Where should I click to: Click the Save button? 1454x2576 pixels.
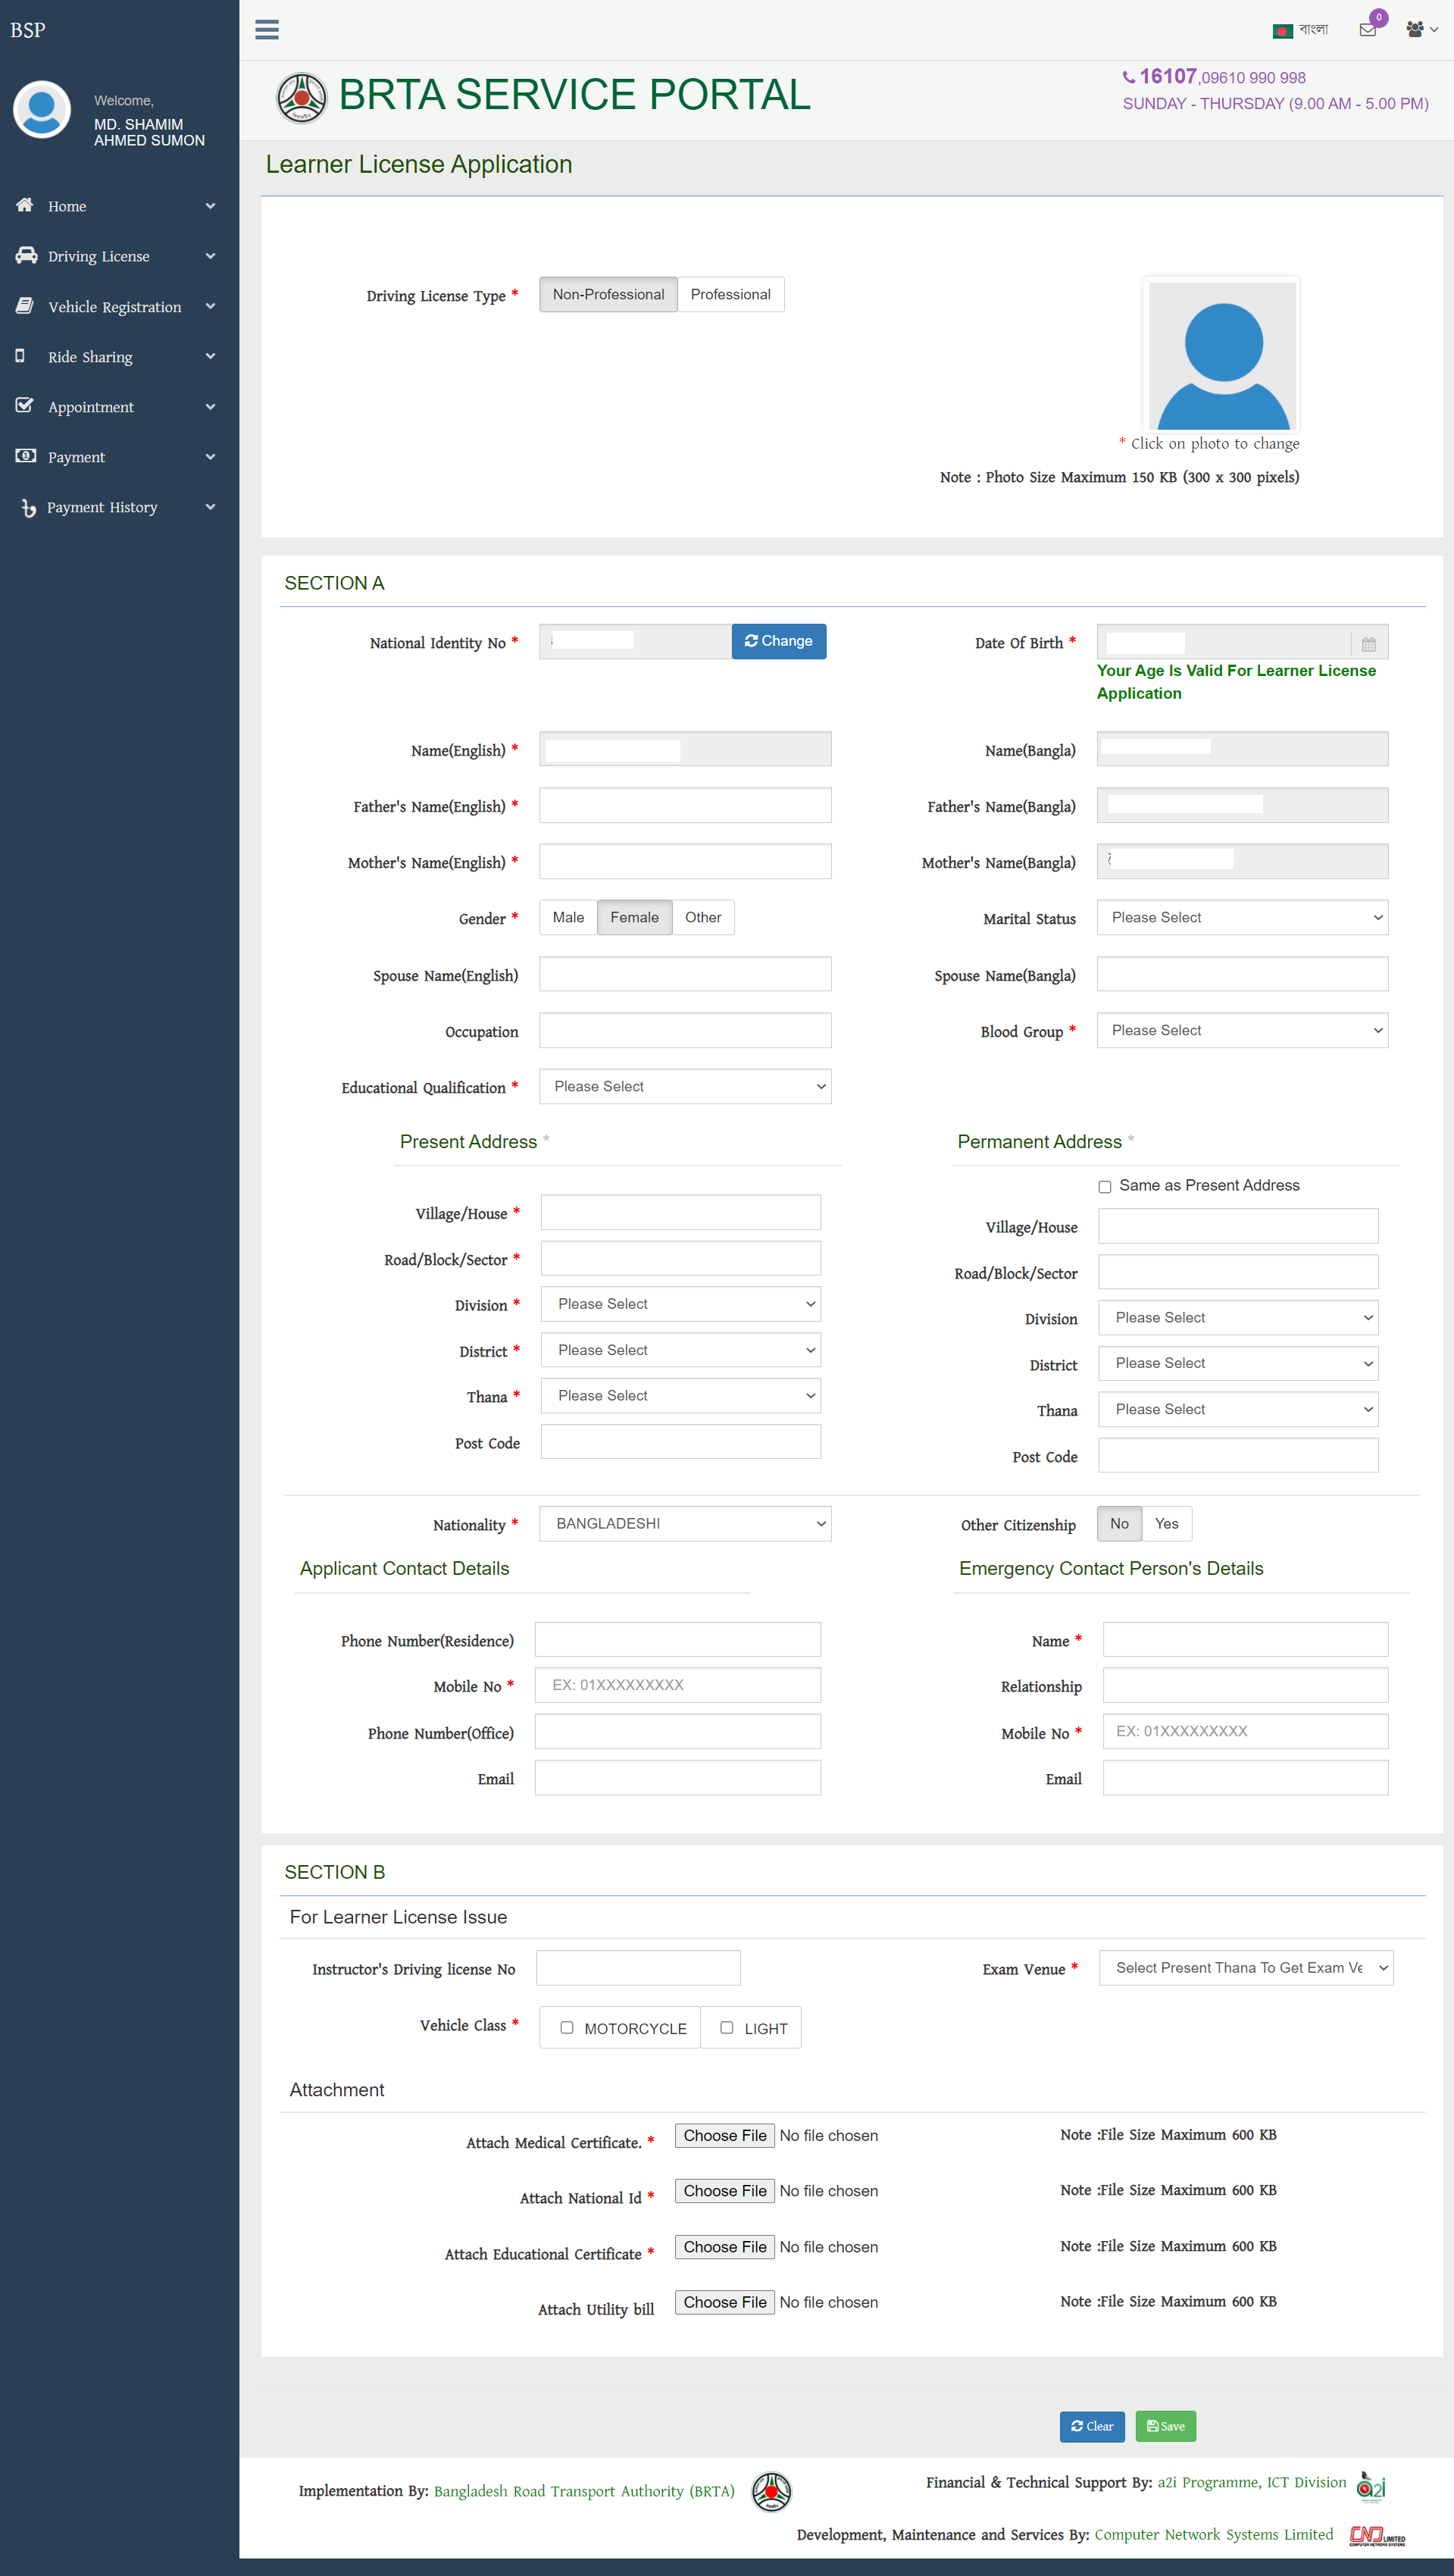tap(1165, 2426)
